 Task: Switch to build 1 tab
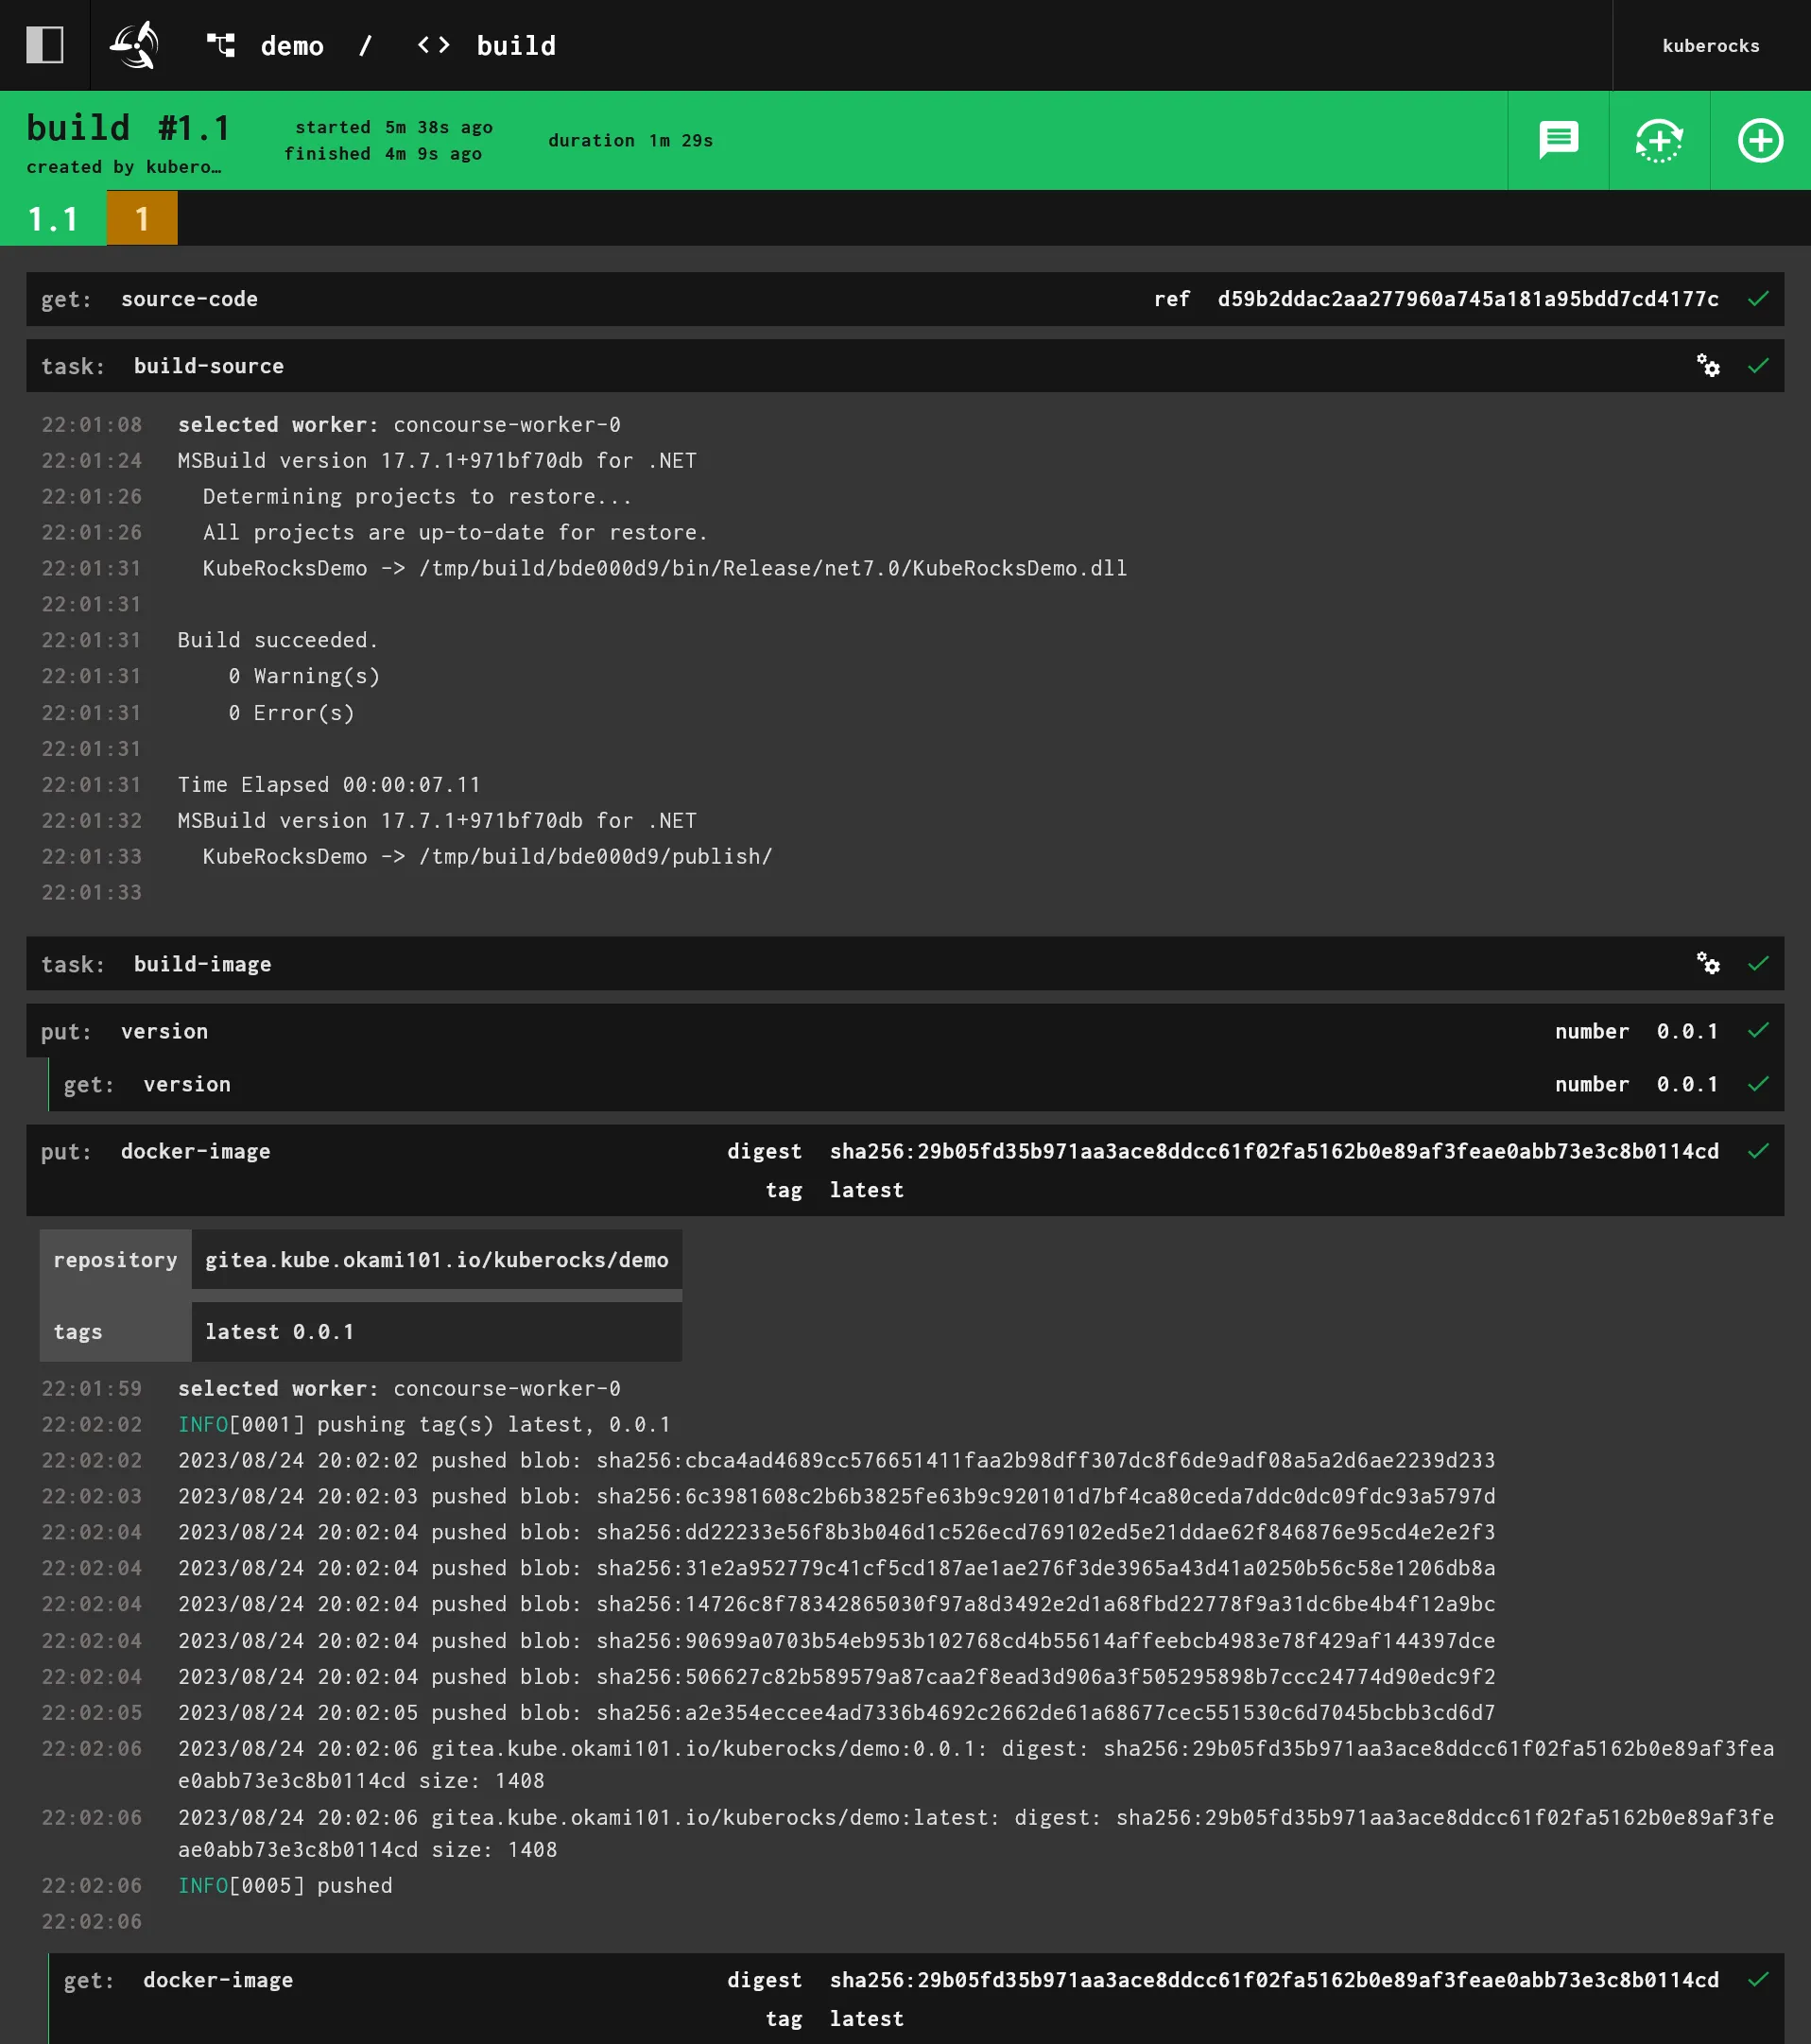(142, 218)
